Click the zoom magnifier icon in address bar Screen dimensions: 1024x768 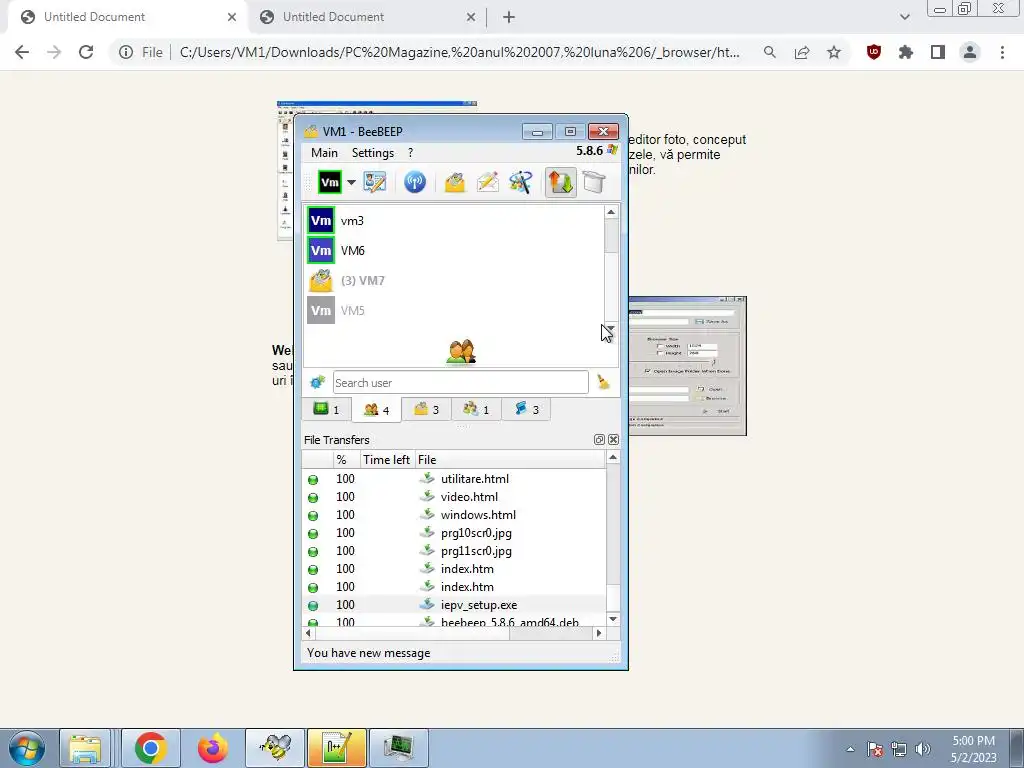(770, 52)
